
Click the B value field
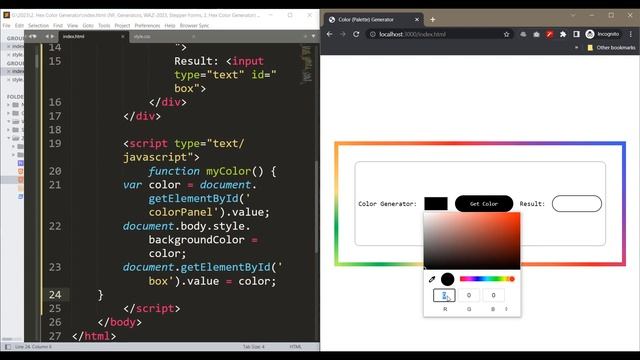click(493, 295)
